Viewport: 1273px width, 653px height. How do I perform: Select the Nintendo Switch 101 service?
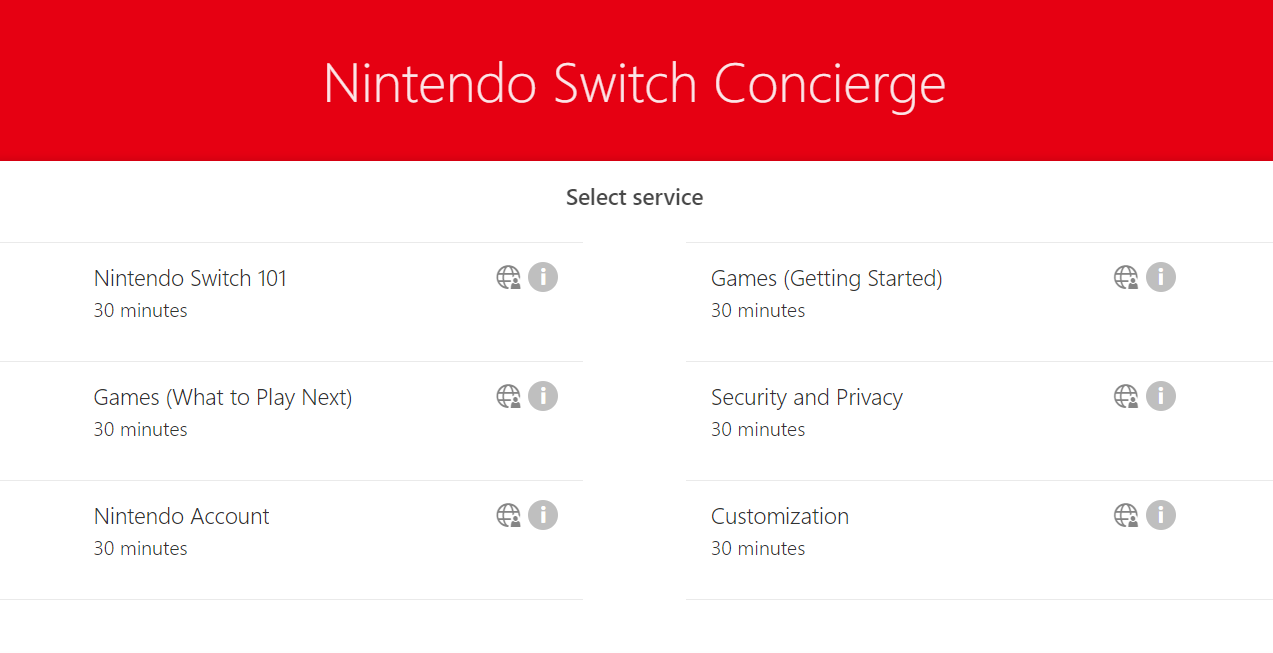tap(190, 278)
